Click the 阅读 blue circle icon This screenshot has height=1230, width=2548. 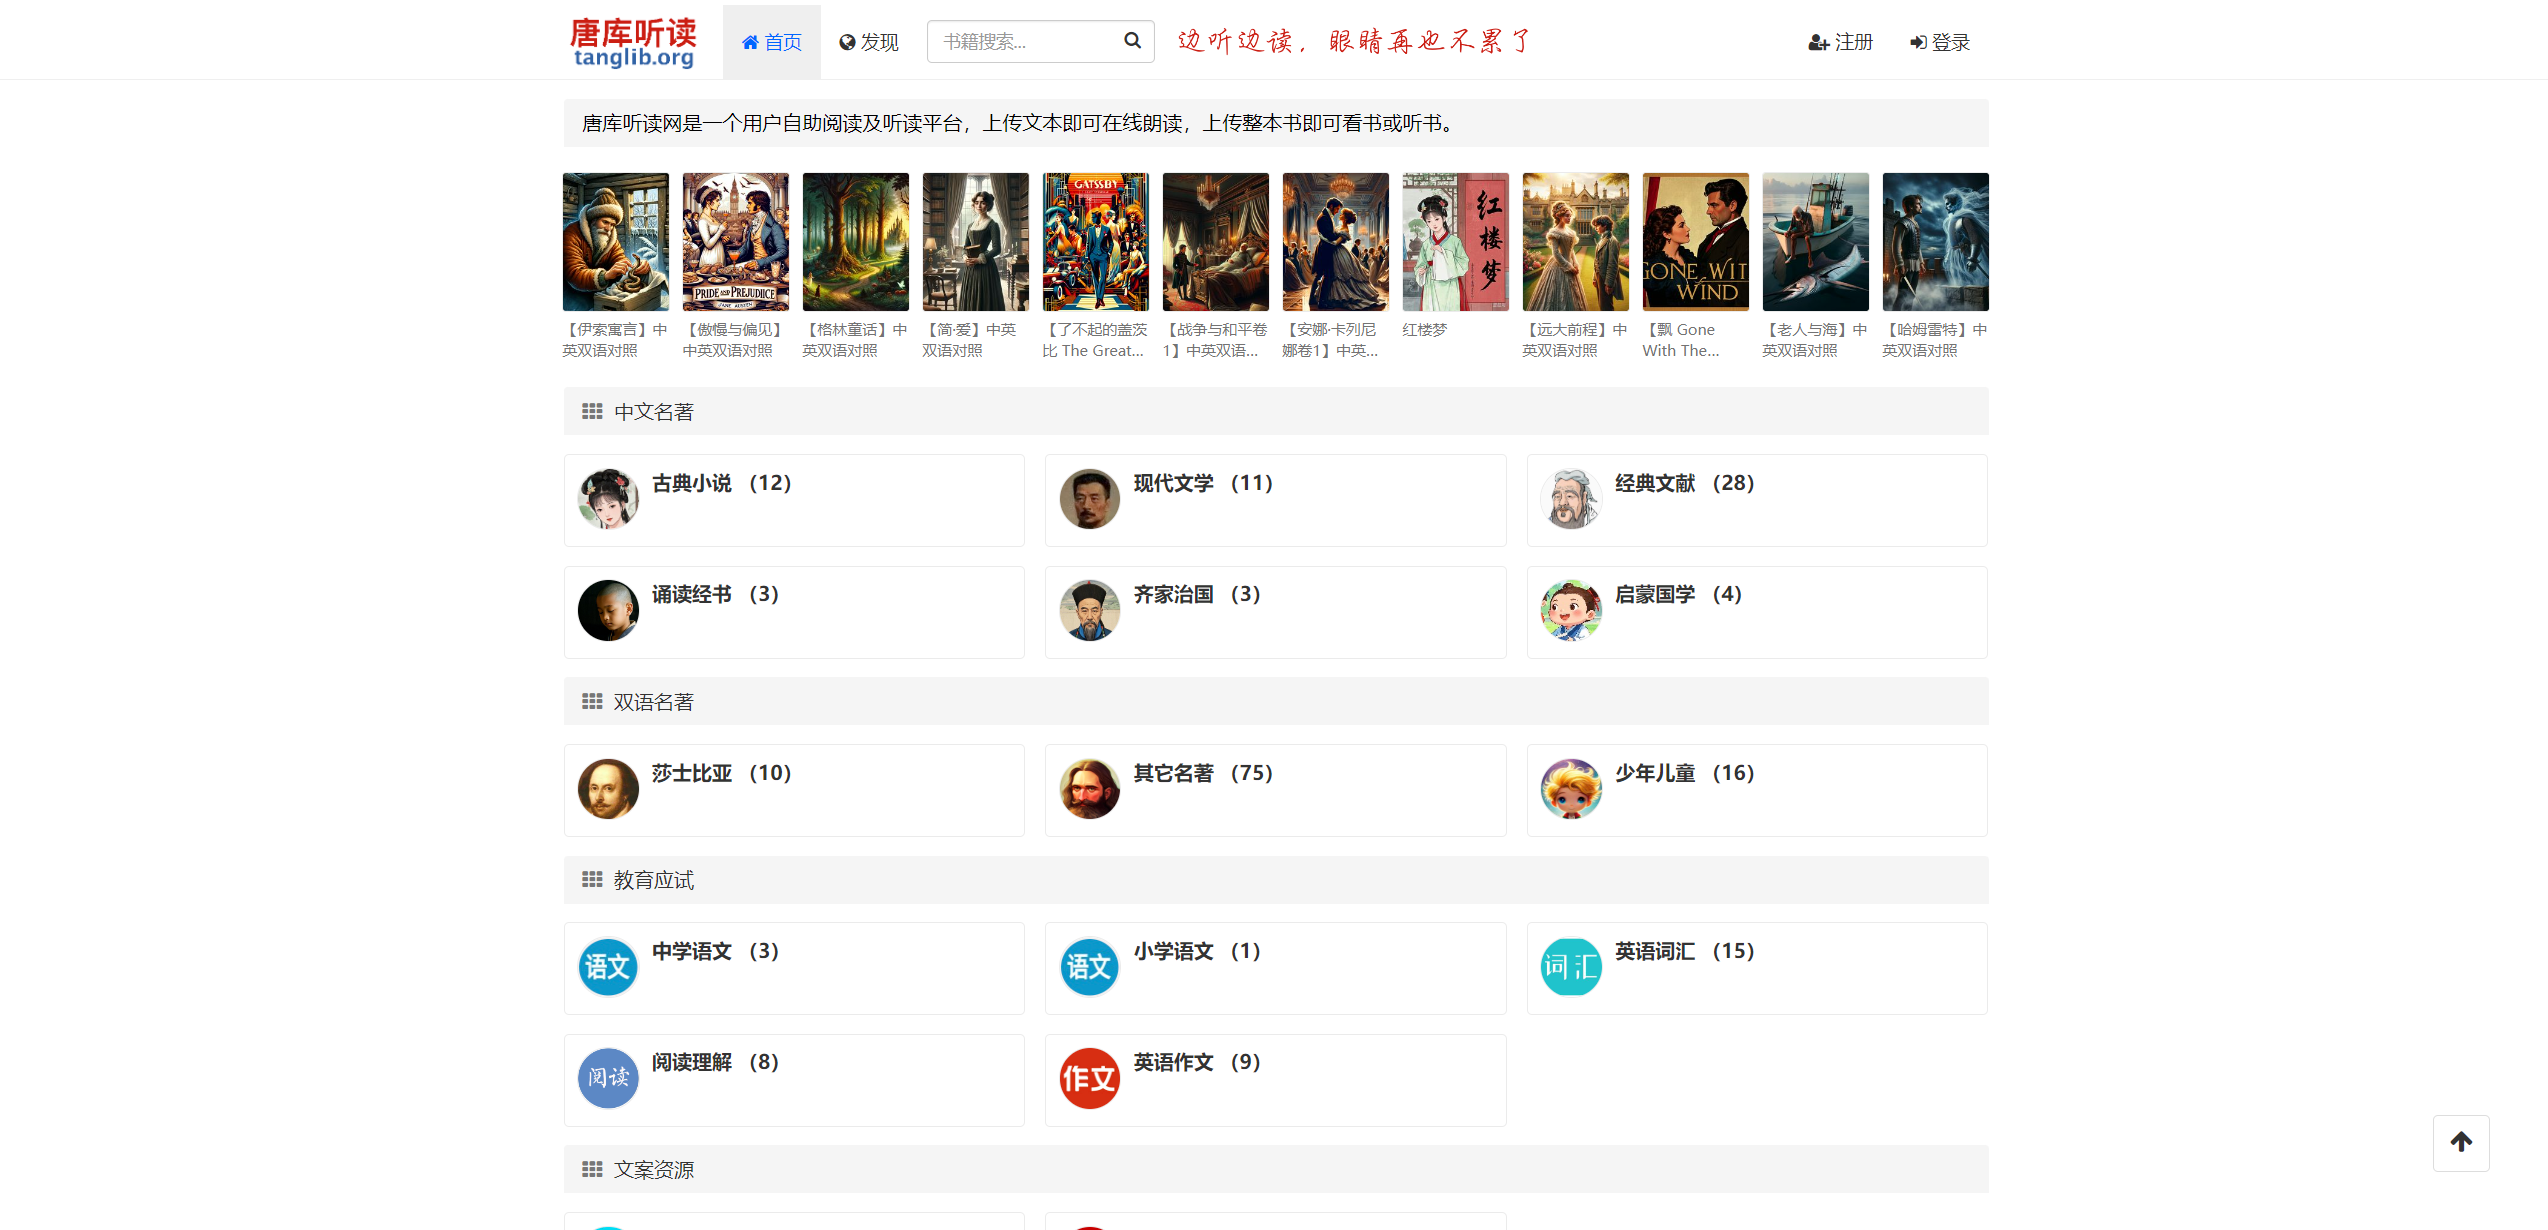(608, 1078)
